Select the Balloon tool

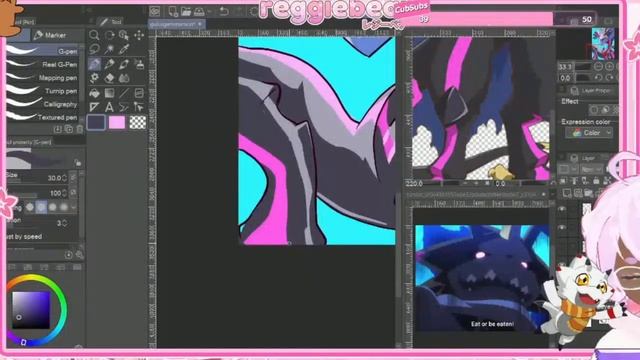pyautogui.click(x=124, y=107)
